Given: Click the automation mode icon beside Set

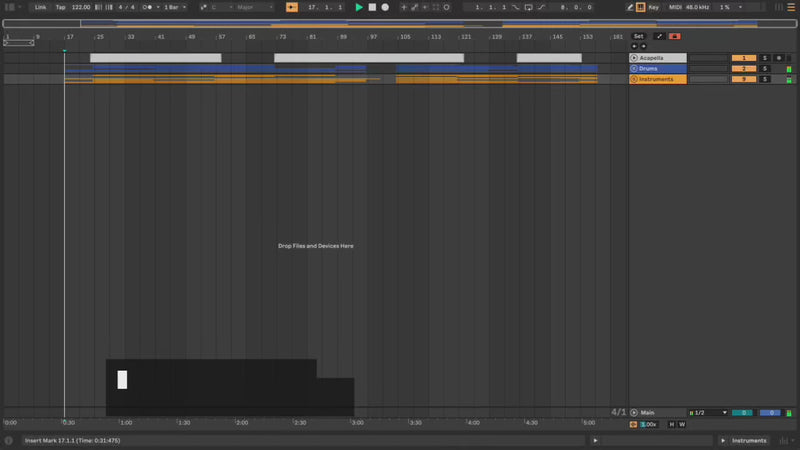Looking at the screenshot, I should point(659,36).
